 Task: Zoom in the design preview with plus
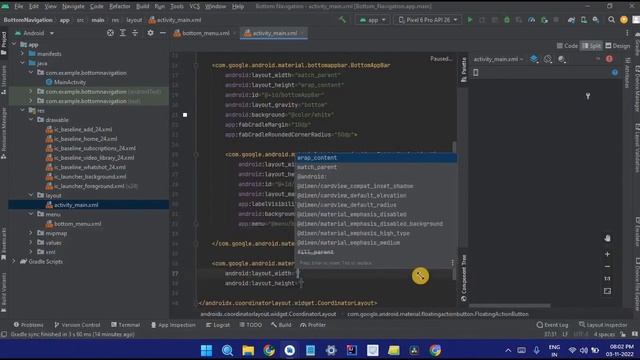(607, 254)
